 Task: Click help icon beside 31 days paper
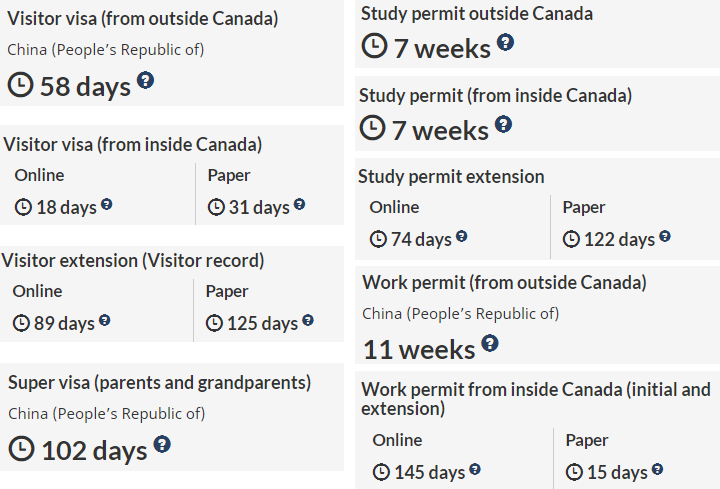tap(300, 204)
